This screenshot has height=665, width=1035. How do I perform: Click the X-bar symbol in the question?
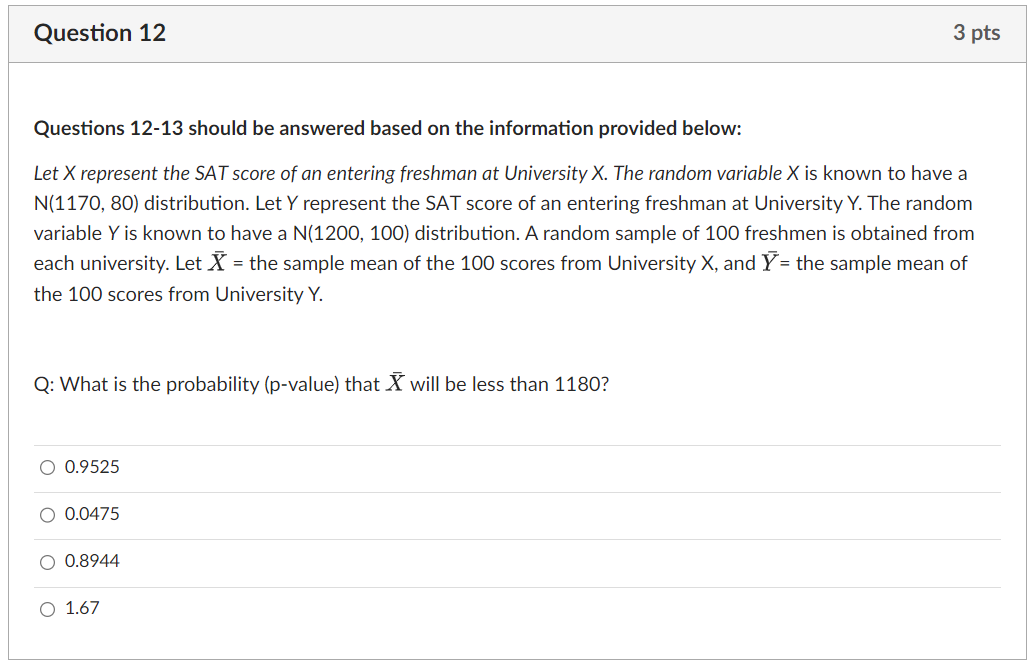click(394, 382)
